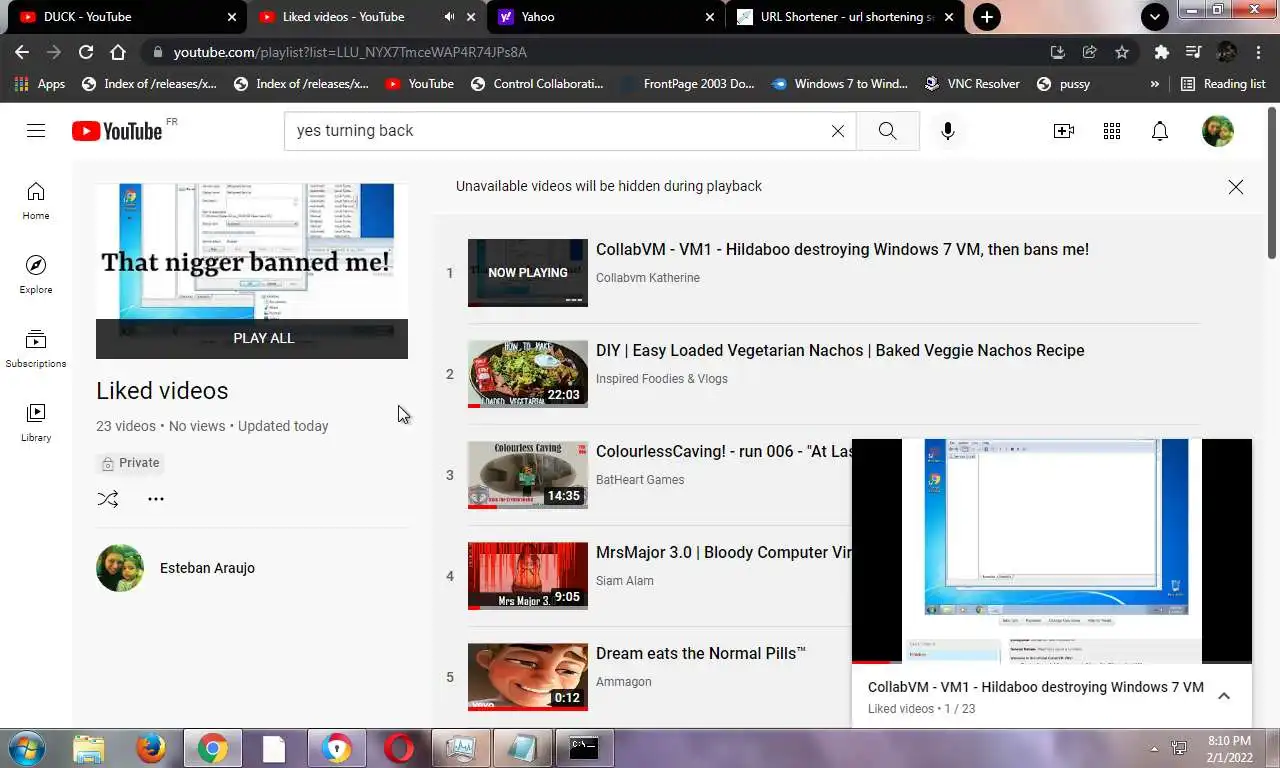Open the Apps bookmarks shortcut

(x=40, y=84)
